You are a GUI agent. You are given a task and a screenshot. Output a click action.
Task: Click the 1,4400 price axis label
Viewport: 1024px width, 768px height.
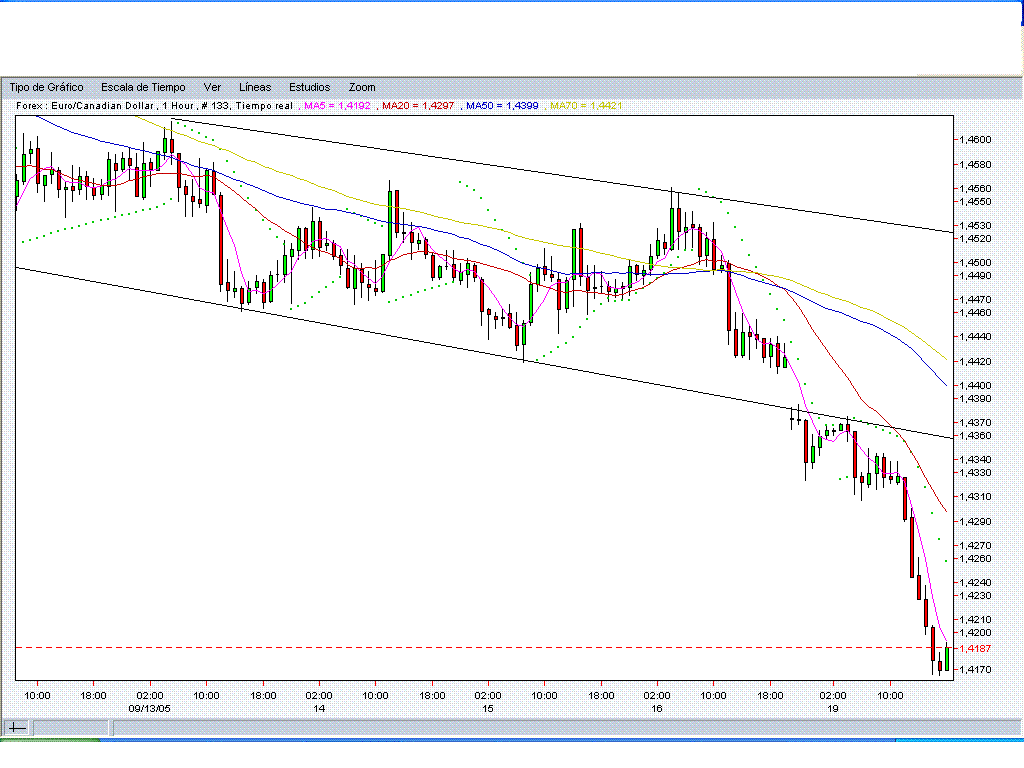coord(976,386)
